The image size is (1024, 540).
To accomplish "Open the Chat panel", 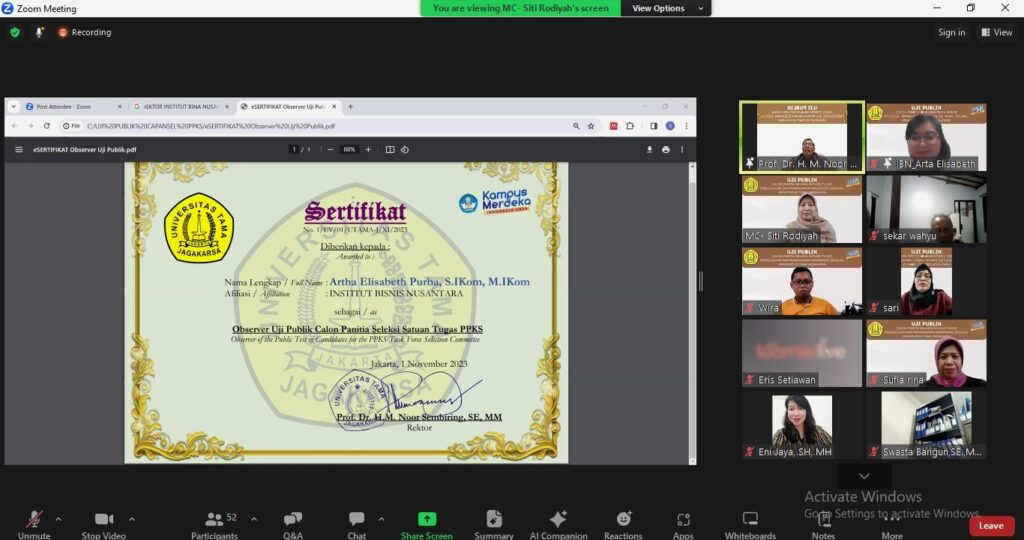I will click(x=357, y=524).
